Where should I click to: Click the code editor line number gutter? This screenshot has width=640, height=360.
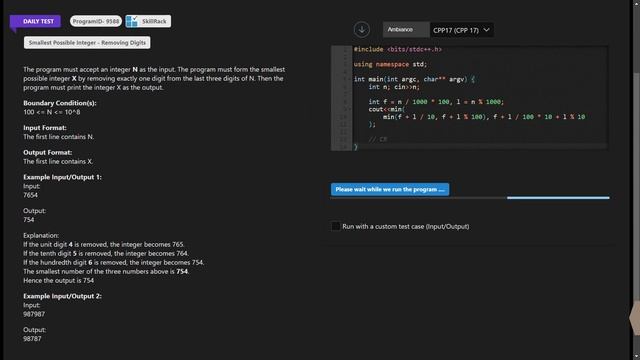click(341, 98)
